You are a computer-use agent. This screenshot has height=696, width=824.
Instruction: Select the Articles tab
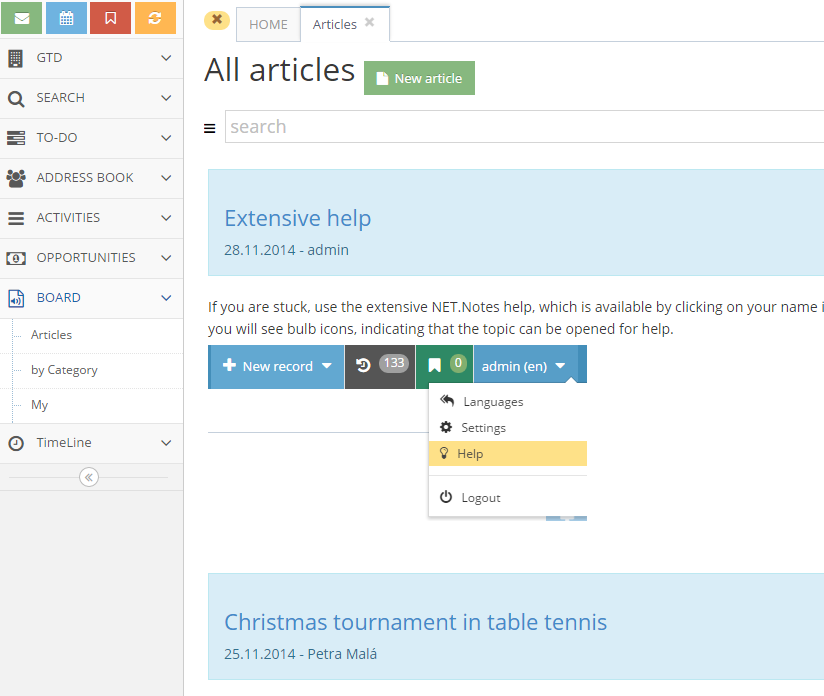click(x=335, y=24)
